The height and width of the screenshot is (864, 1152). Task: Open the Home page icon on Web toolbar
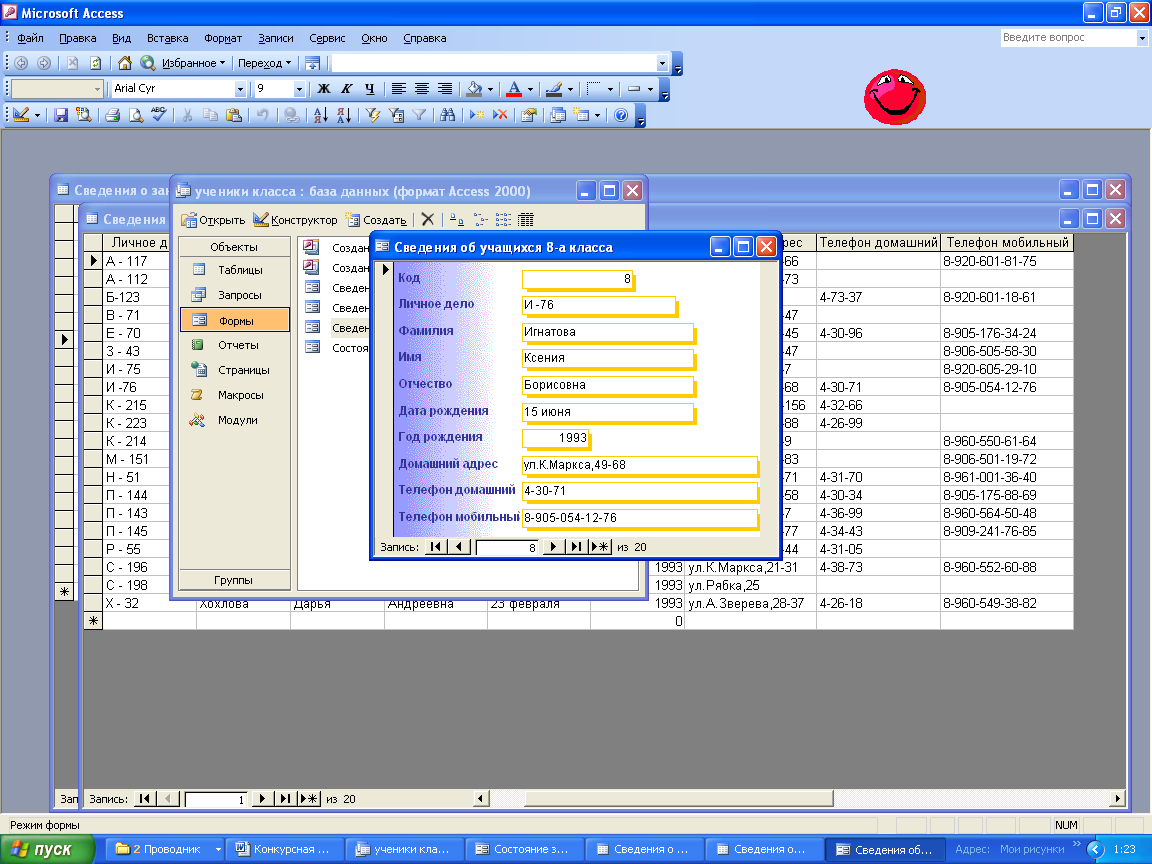125,63
